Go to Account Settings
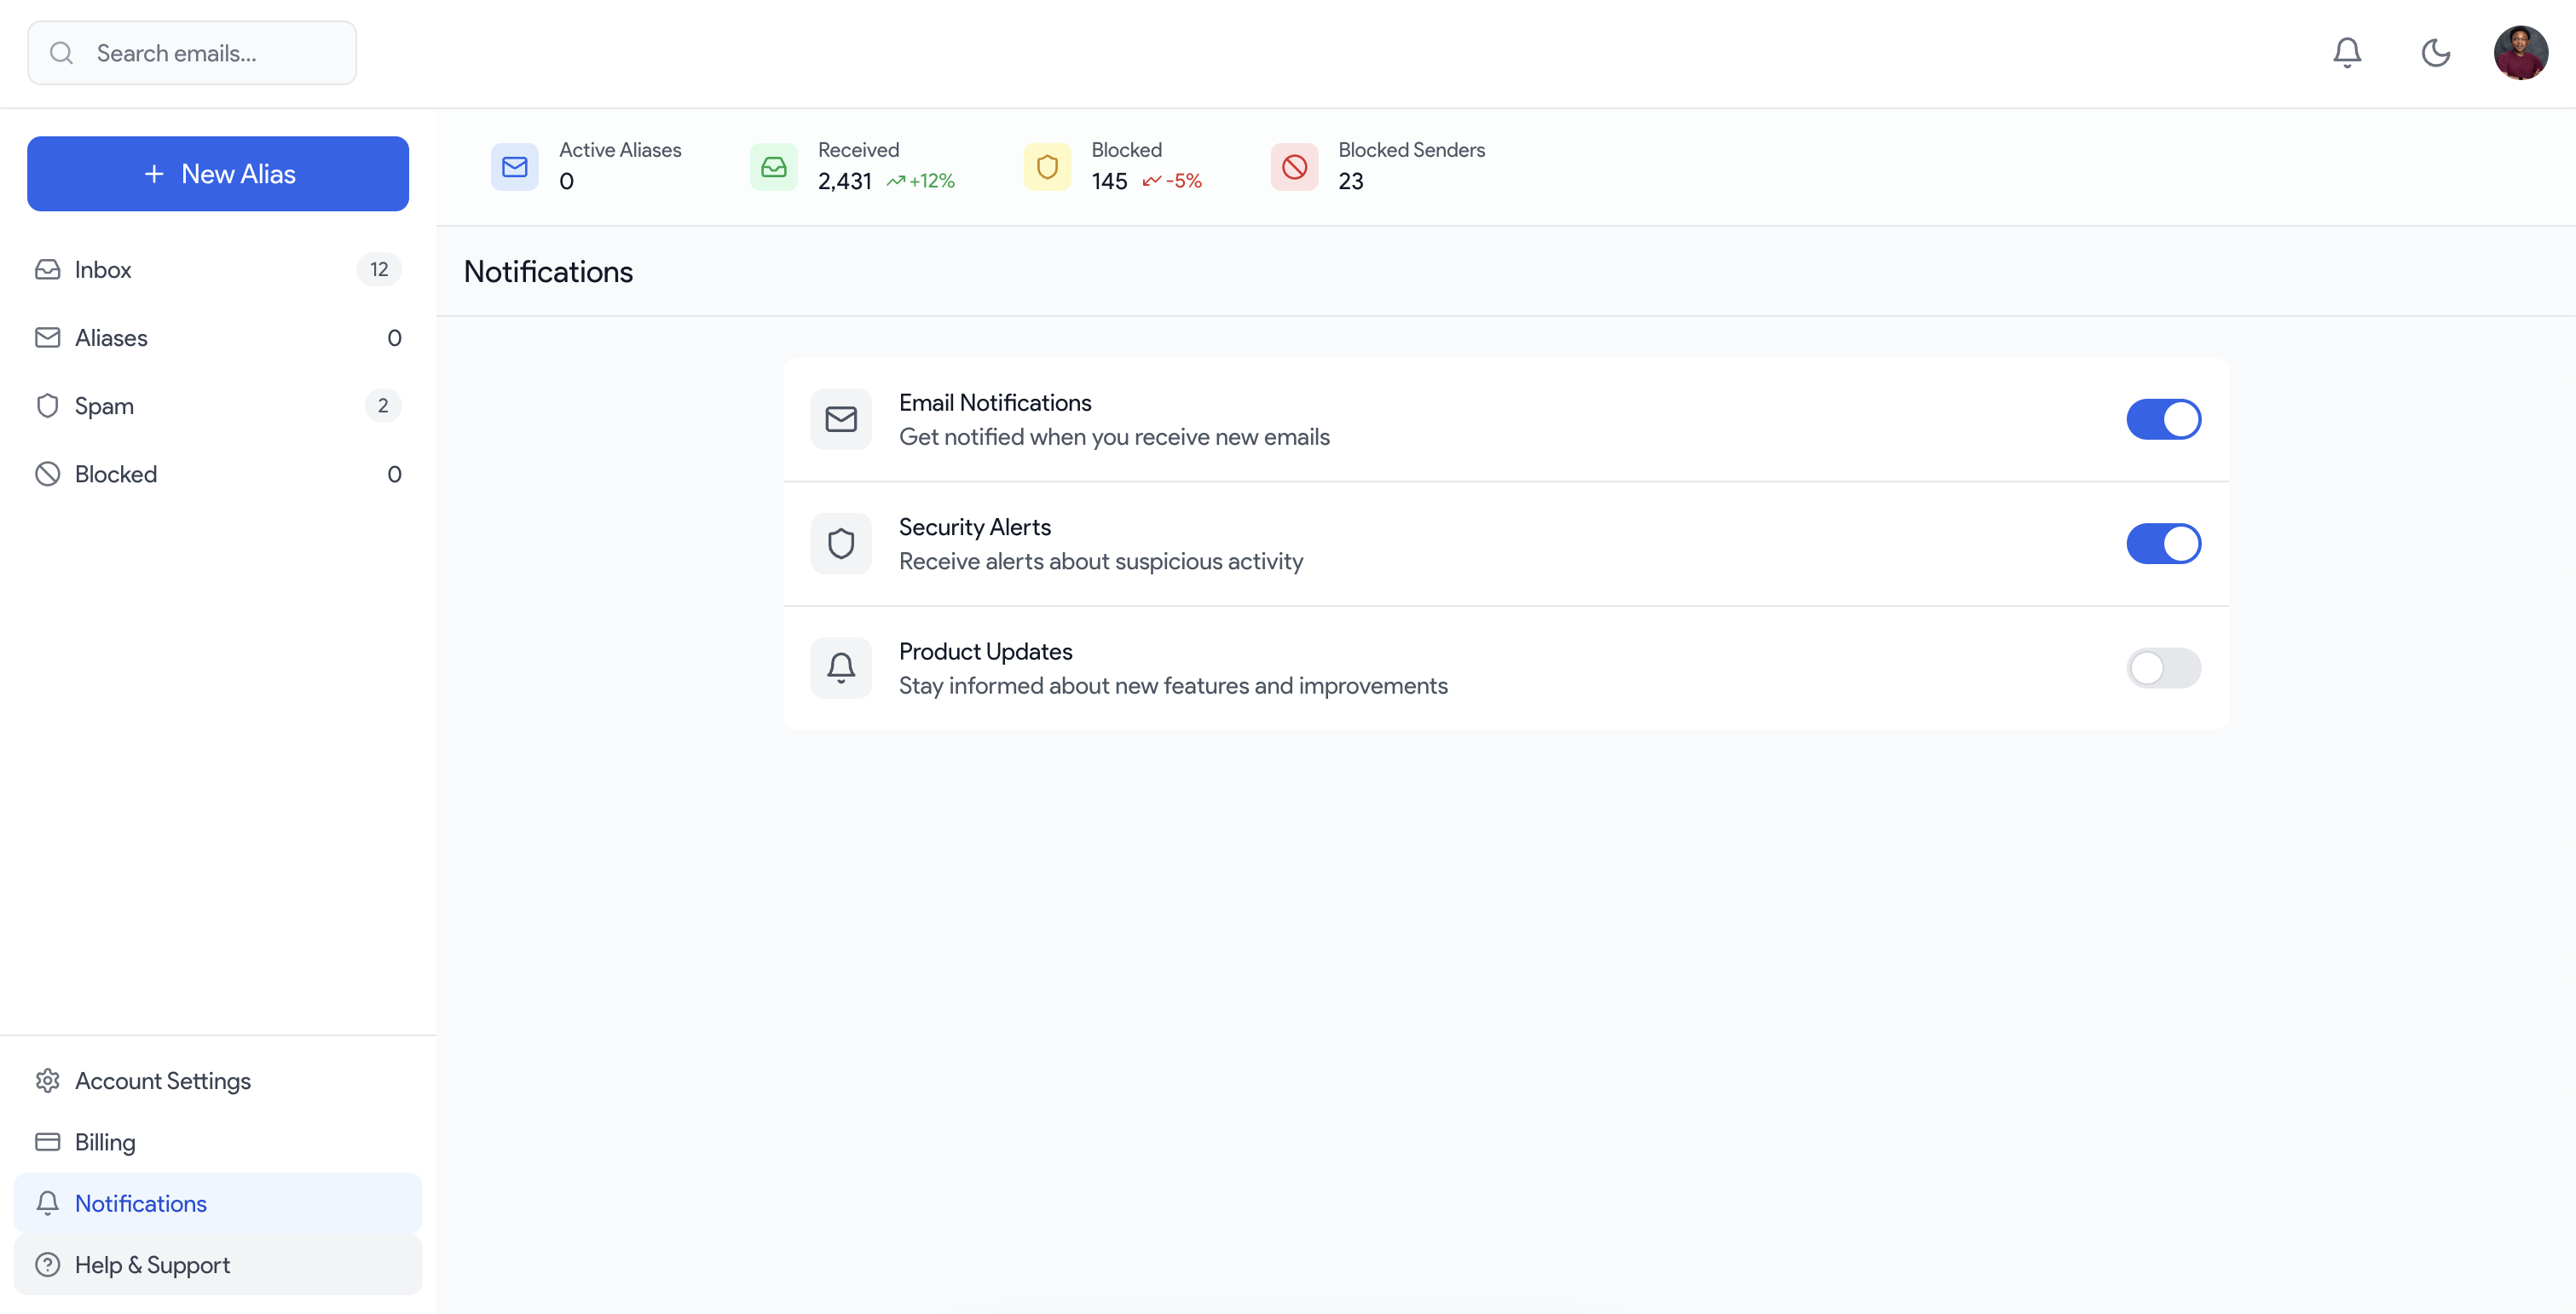The height and width of the screenshot is (1314, 2576). coord(218,1081)
